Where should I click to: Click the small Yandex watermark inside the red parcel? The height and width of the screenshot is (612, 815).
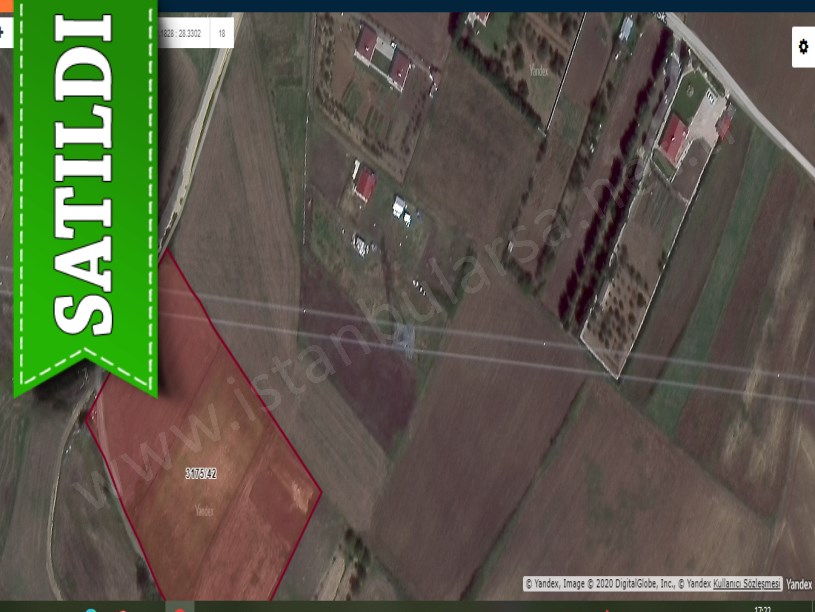click(x=204, y=510)
